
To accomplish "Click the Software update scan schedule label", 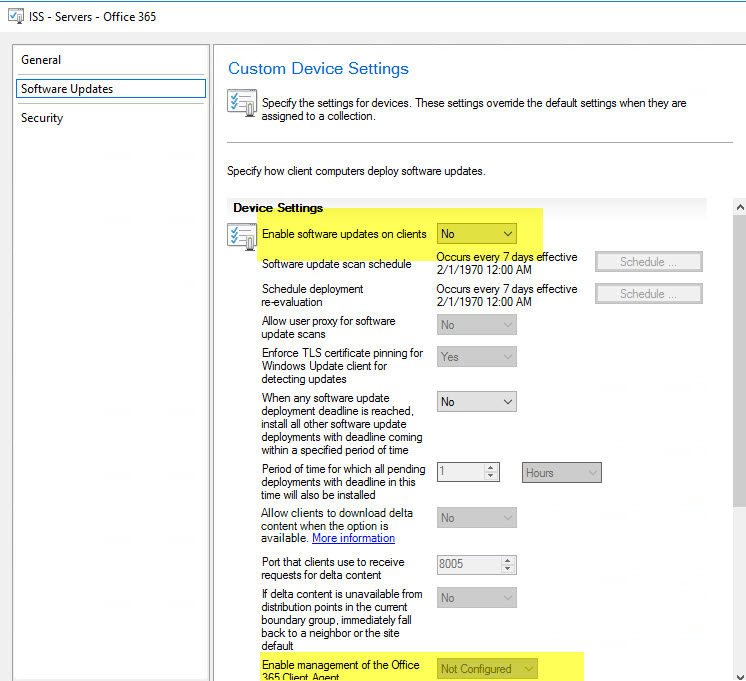I will [336, 264].
